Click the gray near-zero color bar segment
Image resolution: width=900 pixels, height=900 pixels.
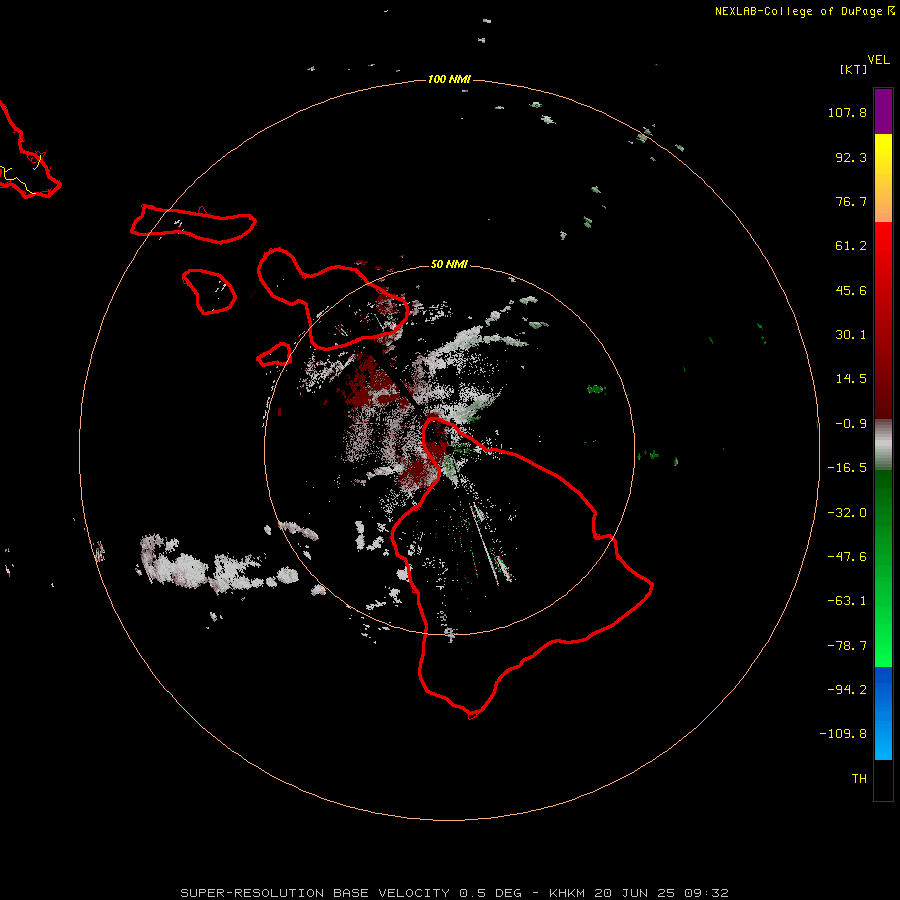pos(883,445)
